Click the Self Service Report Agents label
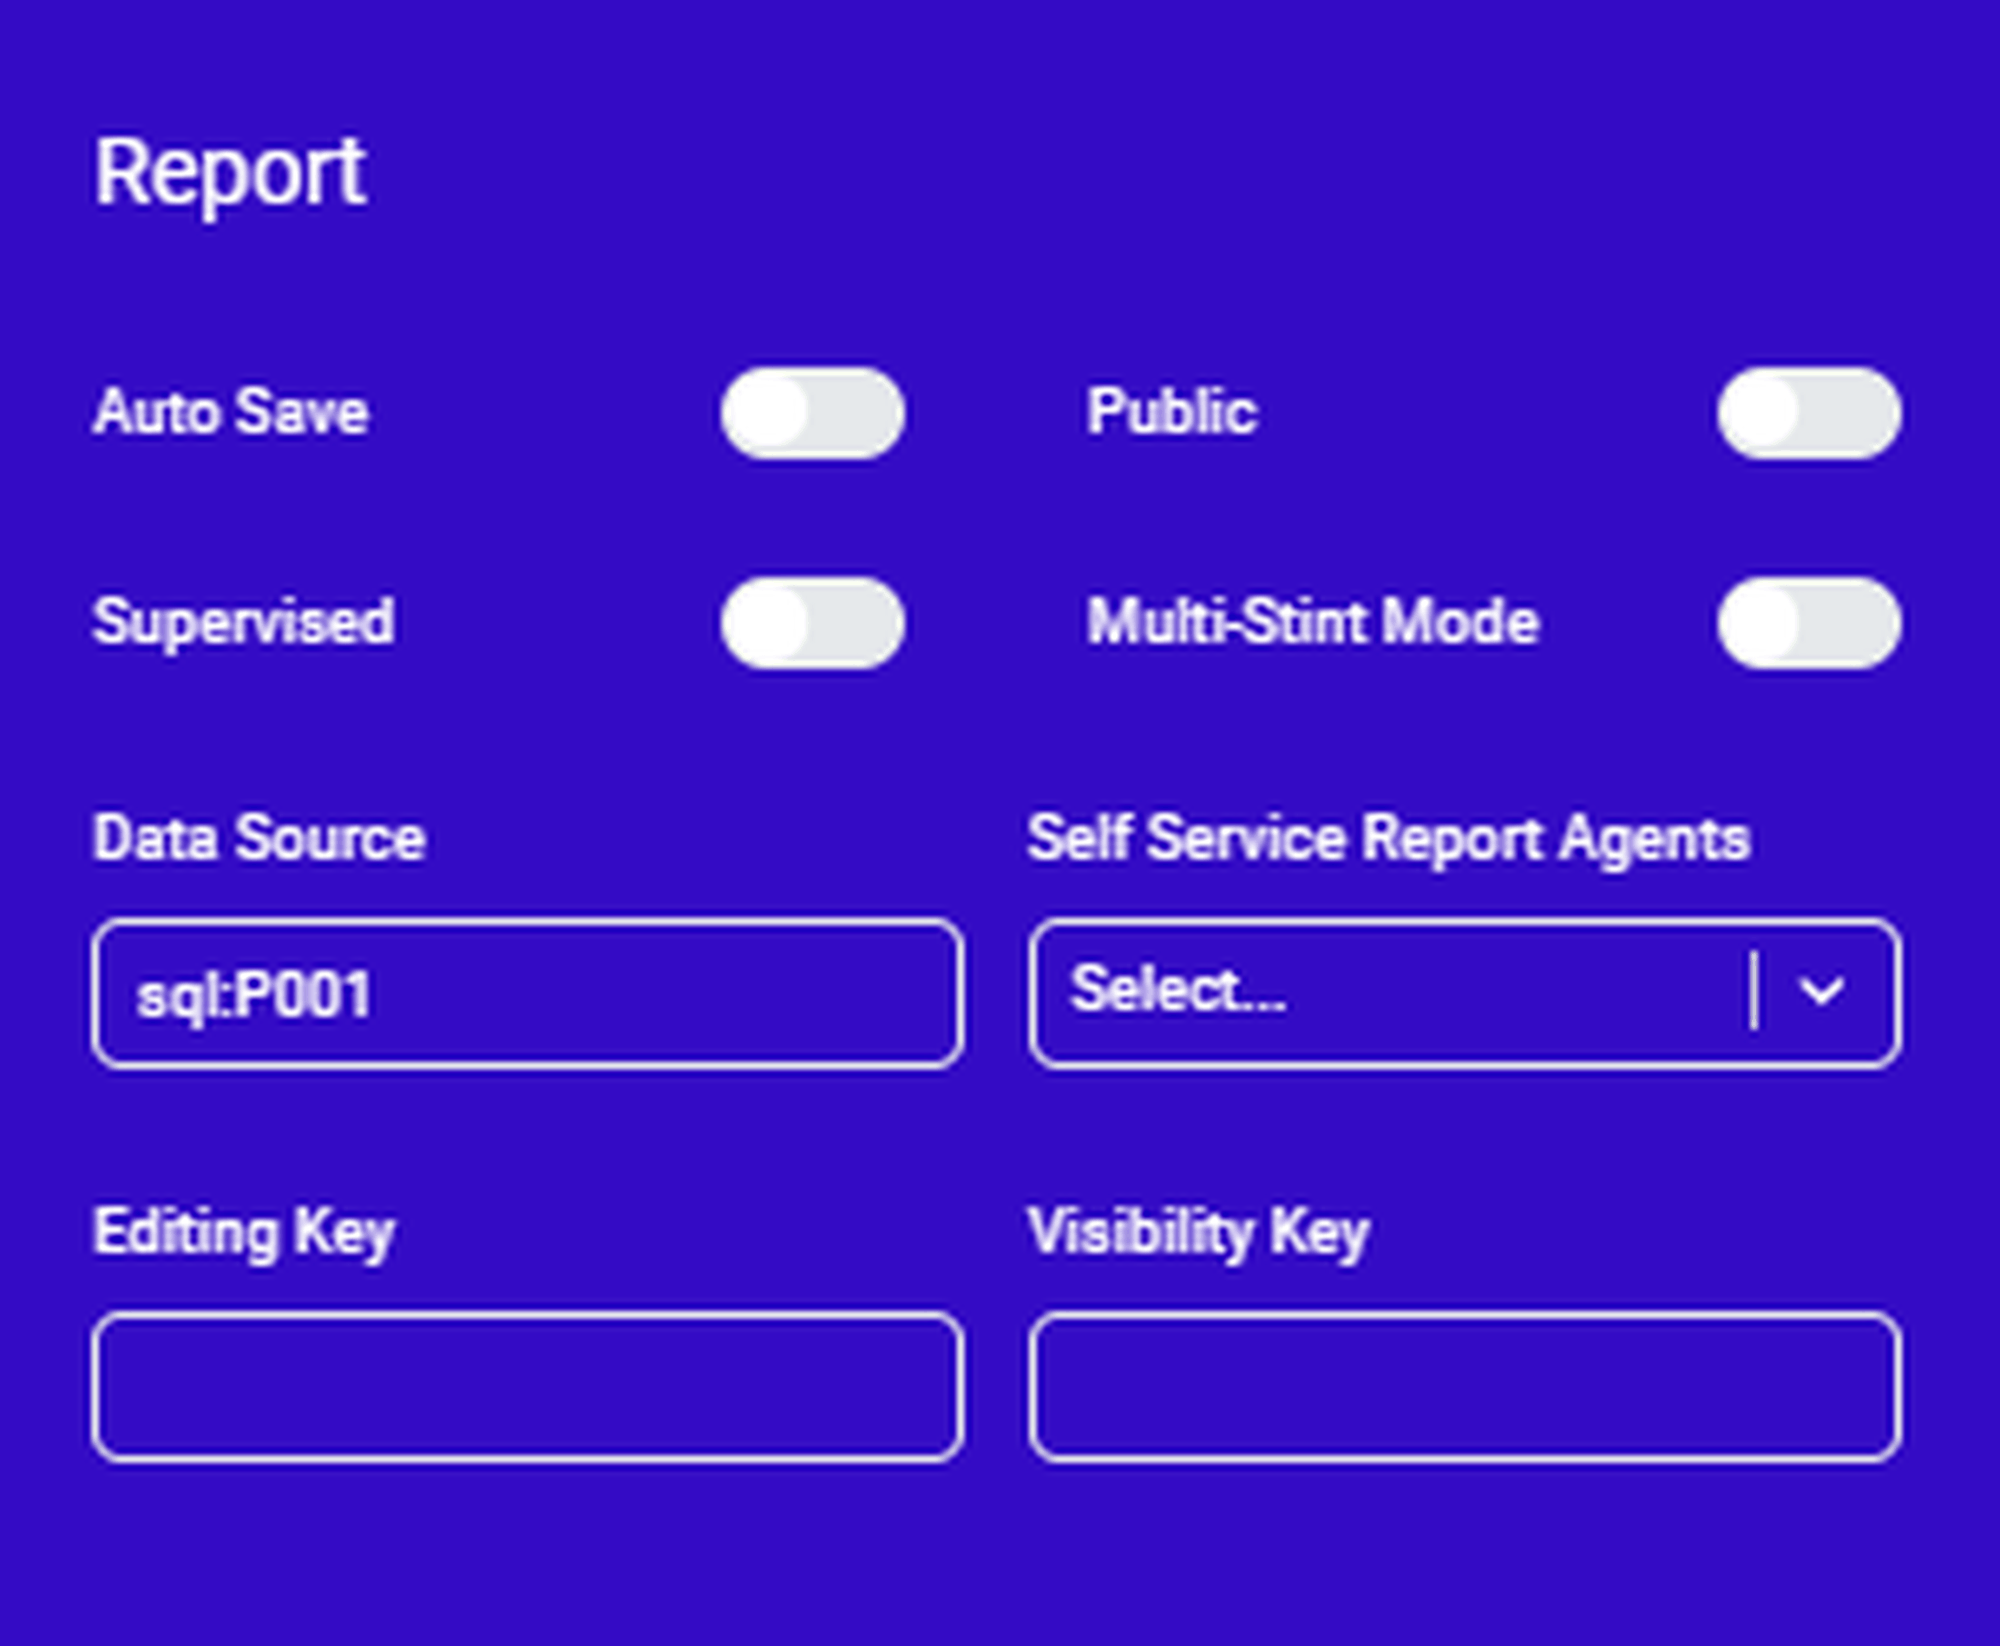The image size is (2000, 1646). pos(1388,838)
